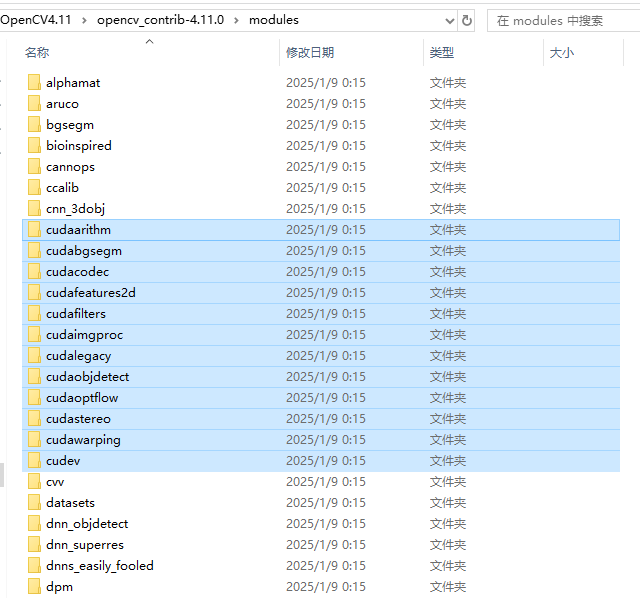
Task: Click the cudabgsegm folder icon
Action: (x=34, y=251)
